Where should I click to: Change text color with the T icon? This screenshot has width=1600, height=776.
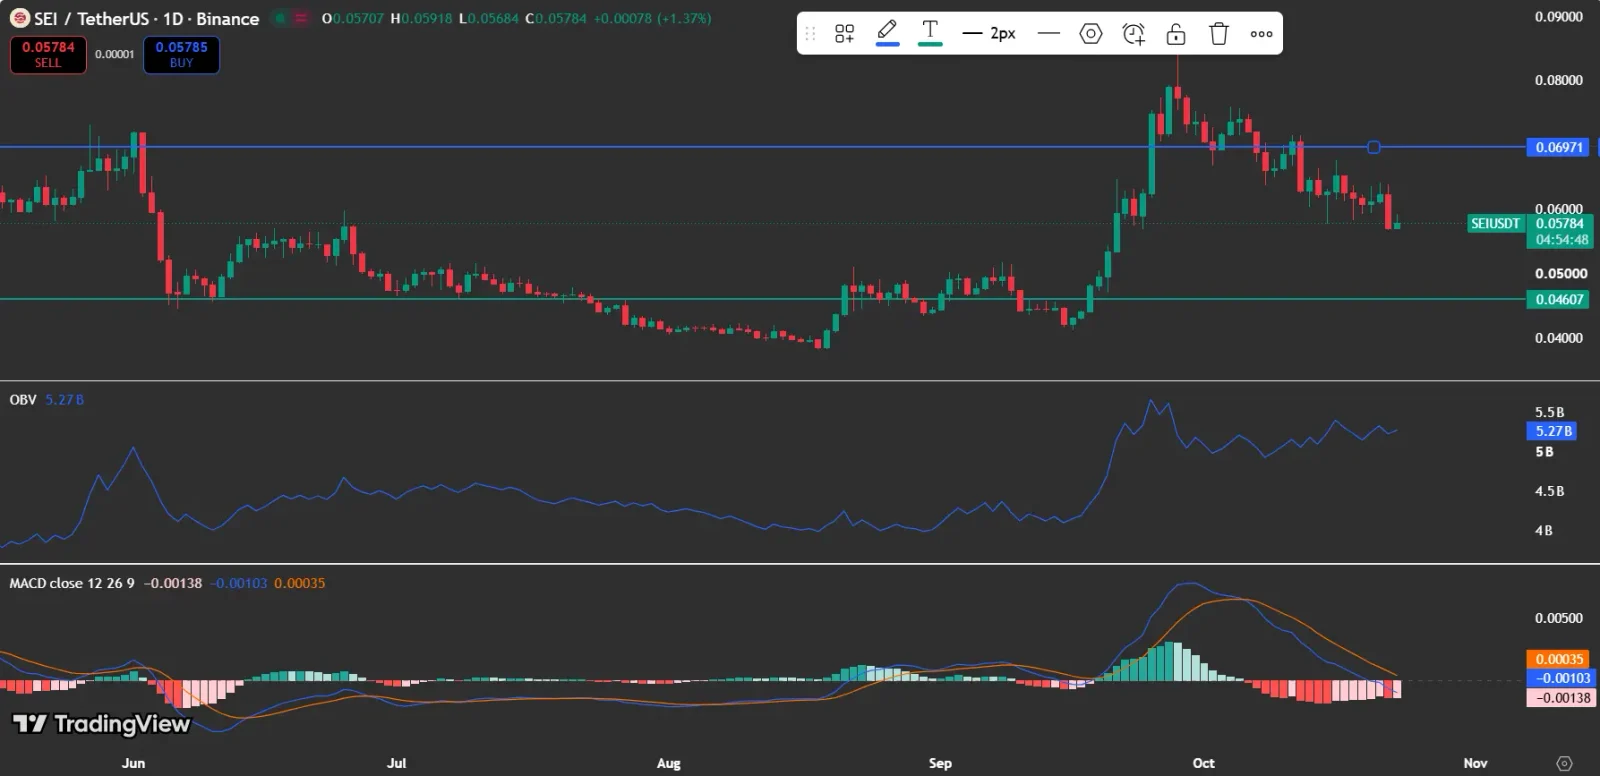pos(930,32)
